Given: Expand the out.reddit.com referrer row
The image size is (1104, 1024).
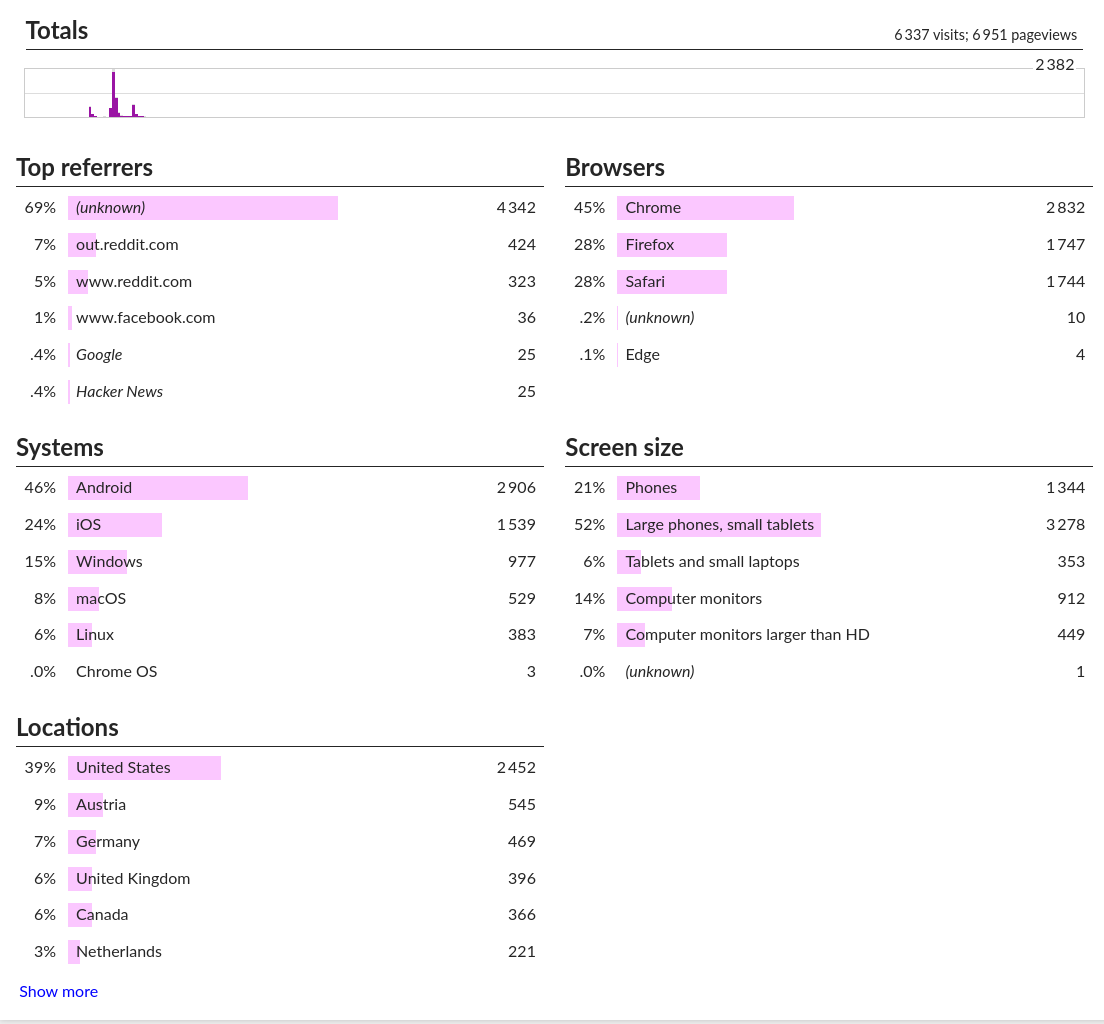Looking at the screenshot, I should click(x=127, y=245).
